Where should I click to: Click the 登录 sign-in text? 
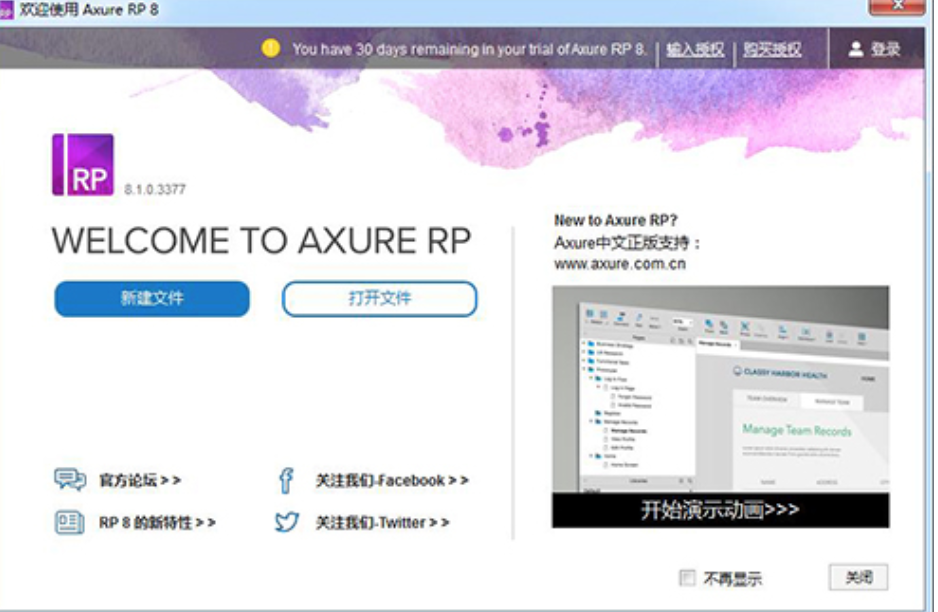click(x=885, y=49)
